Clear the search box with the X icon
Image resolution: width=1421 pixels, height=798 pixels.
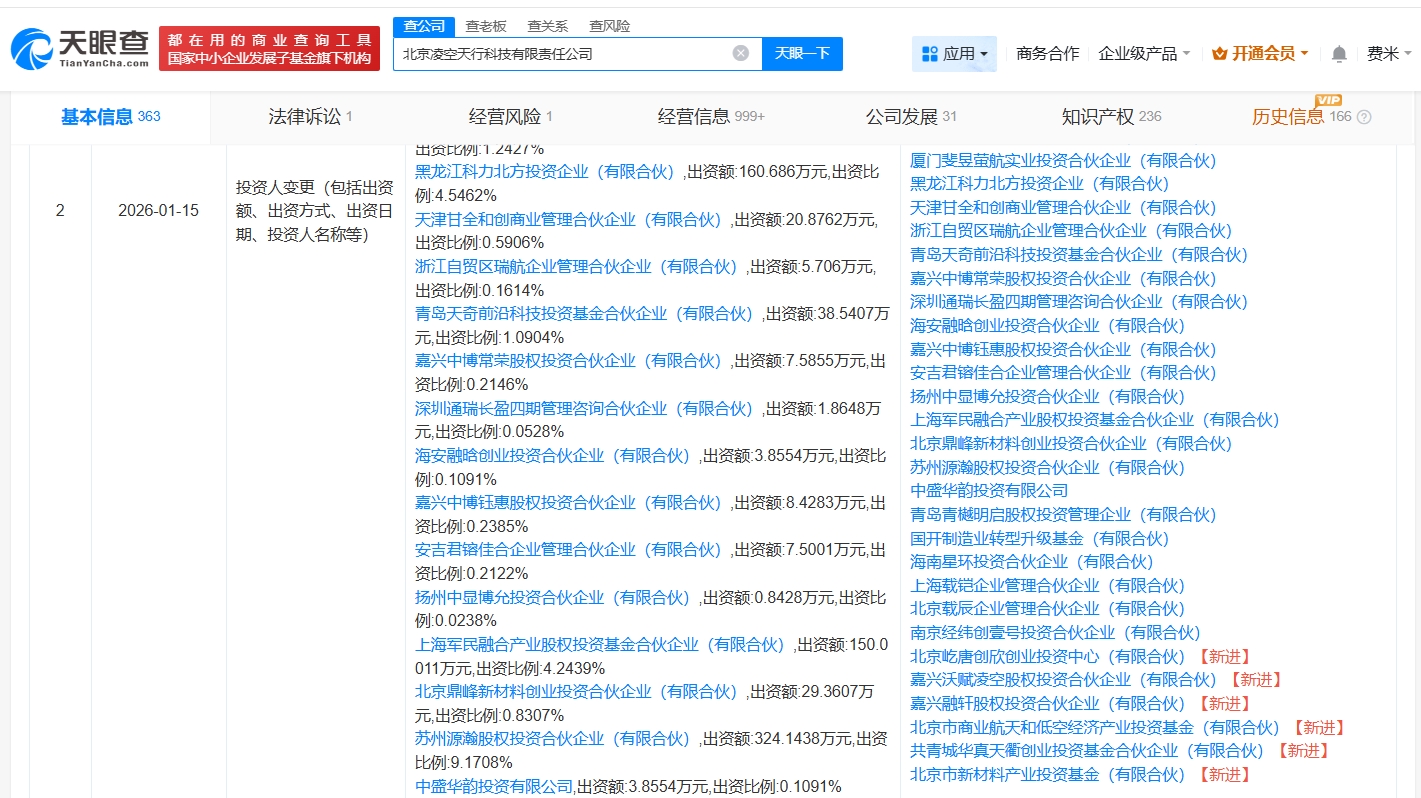(740, 53)
